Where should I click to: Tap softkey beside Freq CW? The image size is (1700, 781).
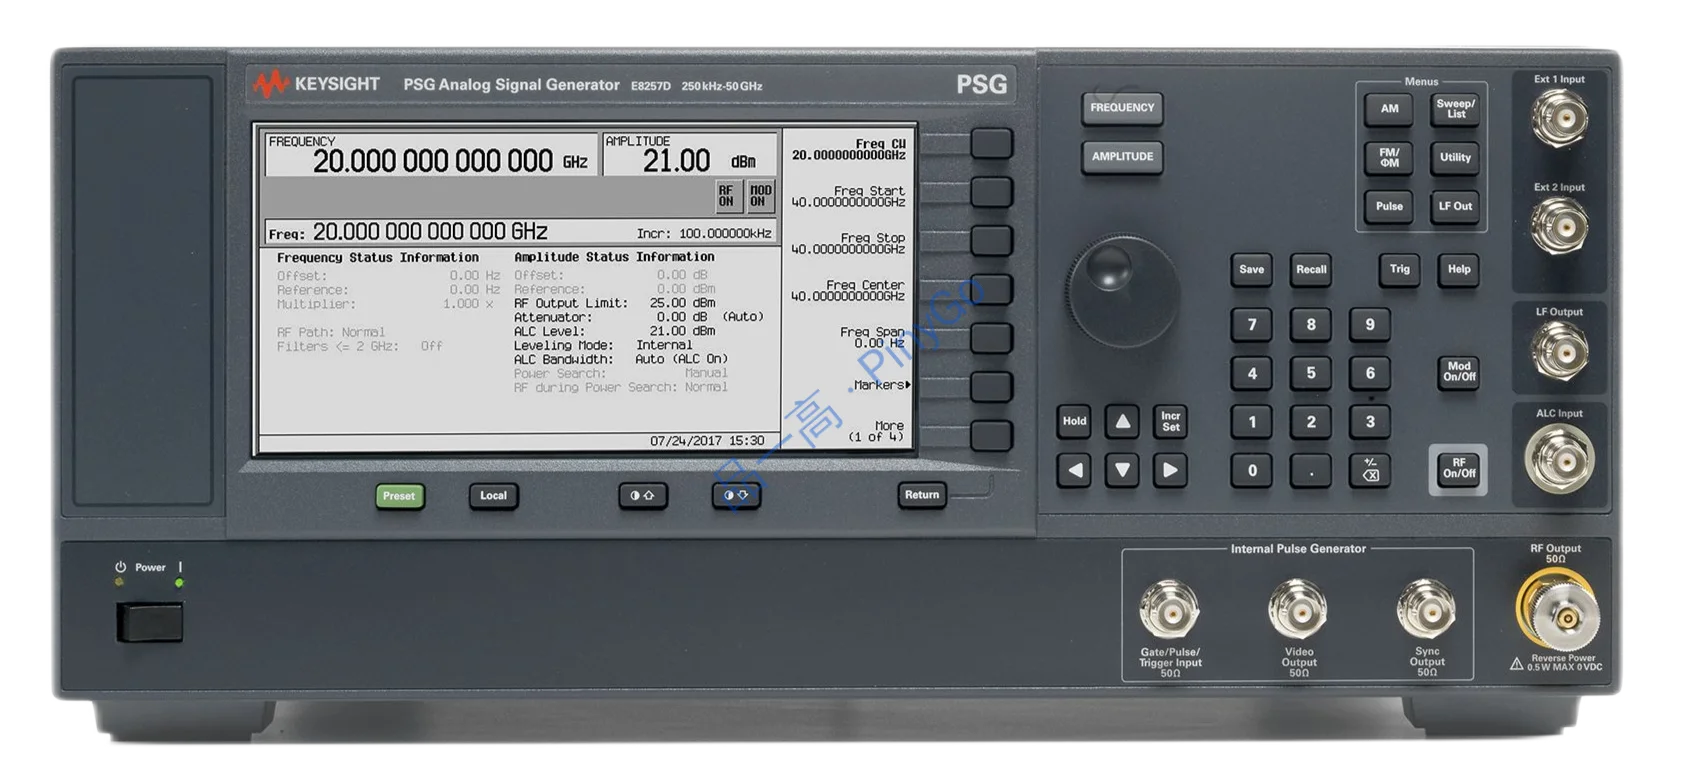click(991, 143)
